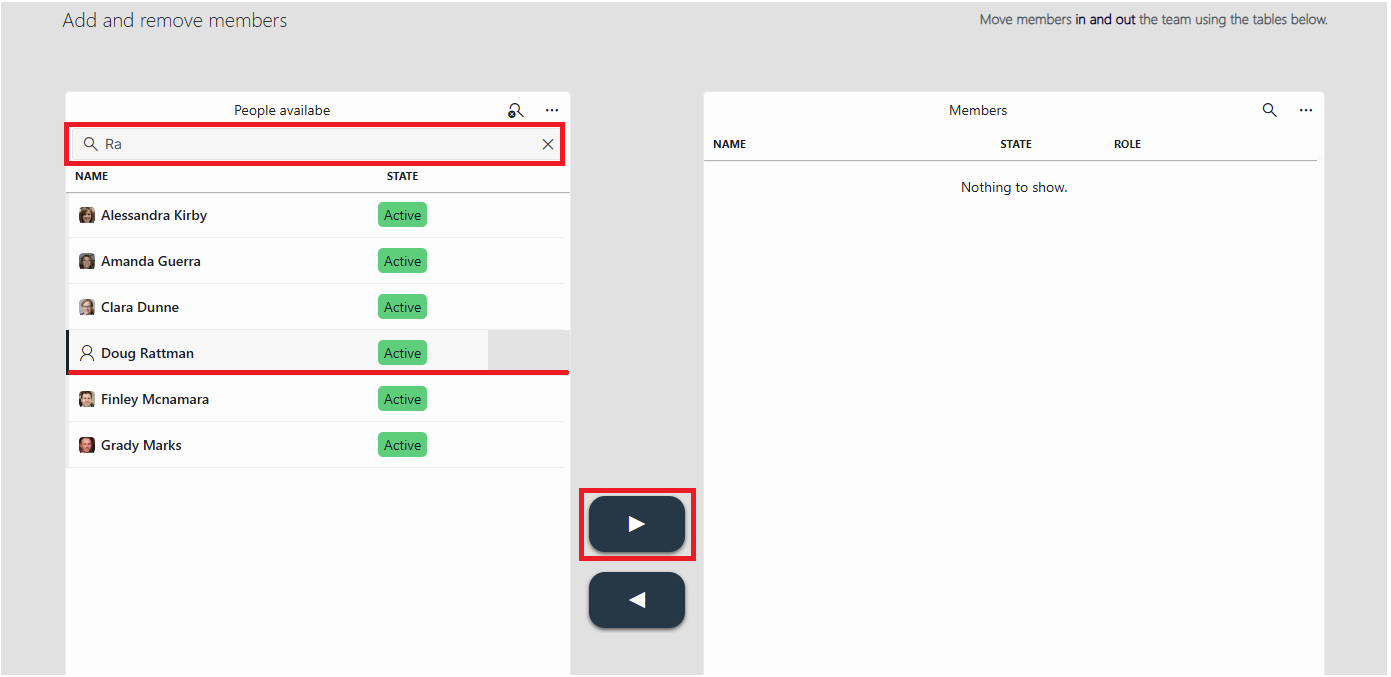
Task: Sort People available by STATE column
Action: point(402,176)
